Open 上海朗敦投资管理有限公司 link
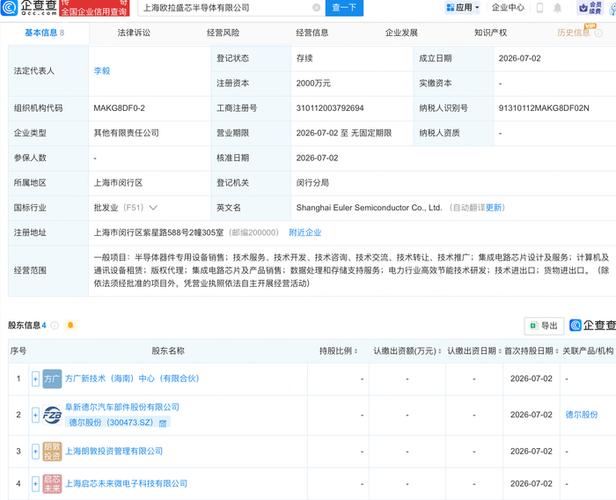 point(114,451)
